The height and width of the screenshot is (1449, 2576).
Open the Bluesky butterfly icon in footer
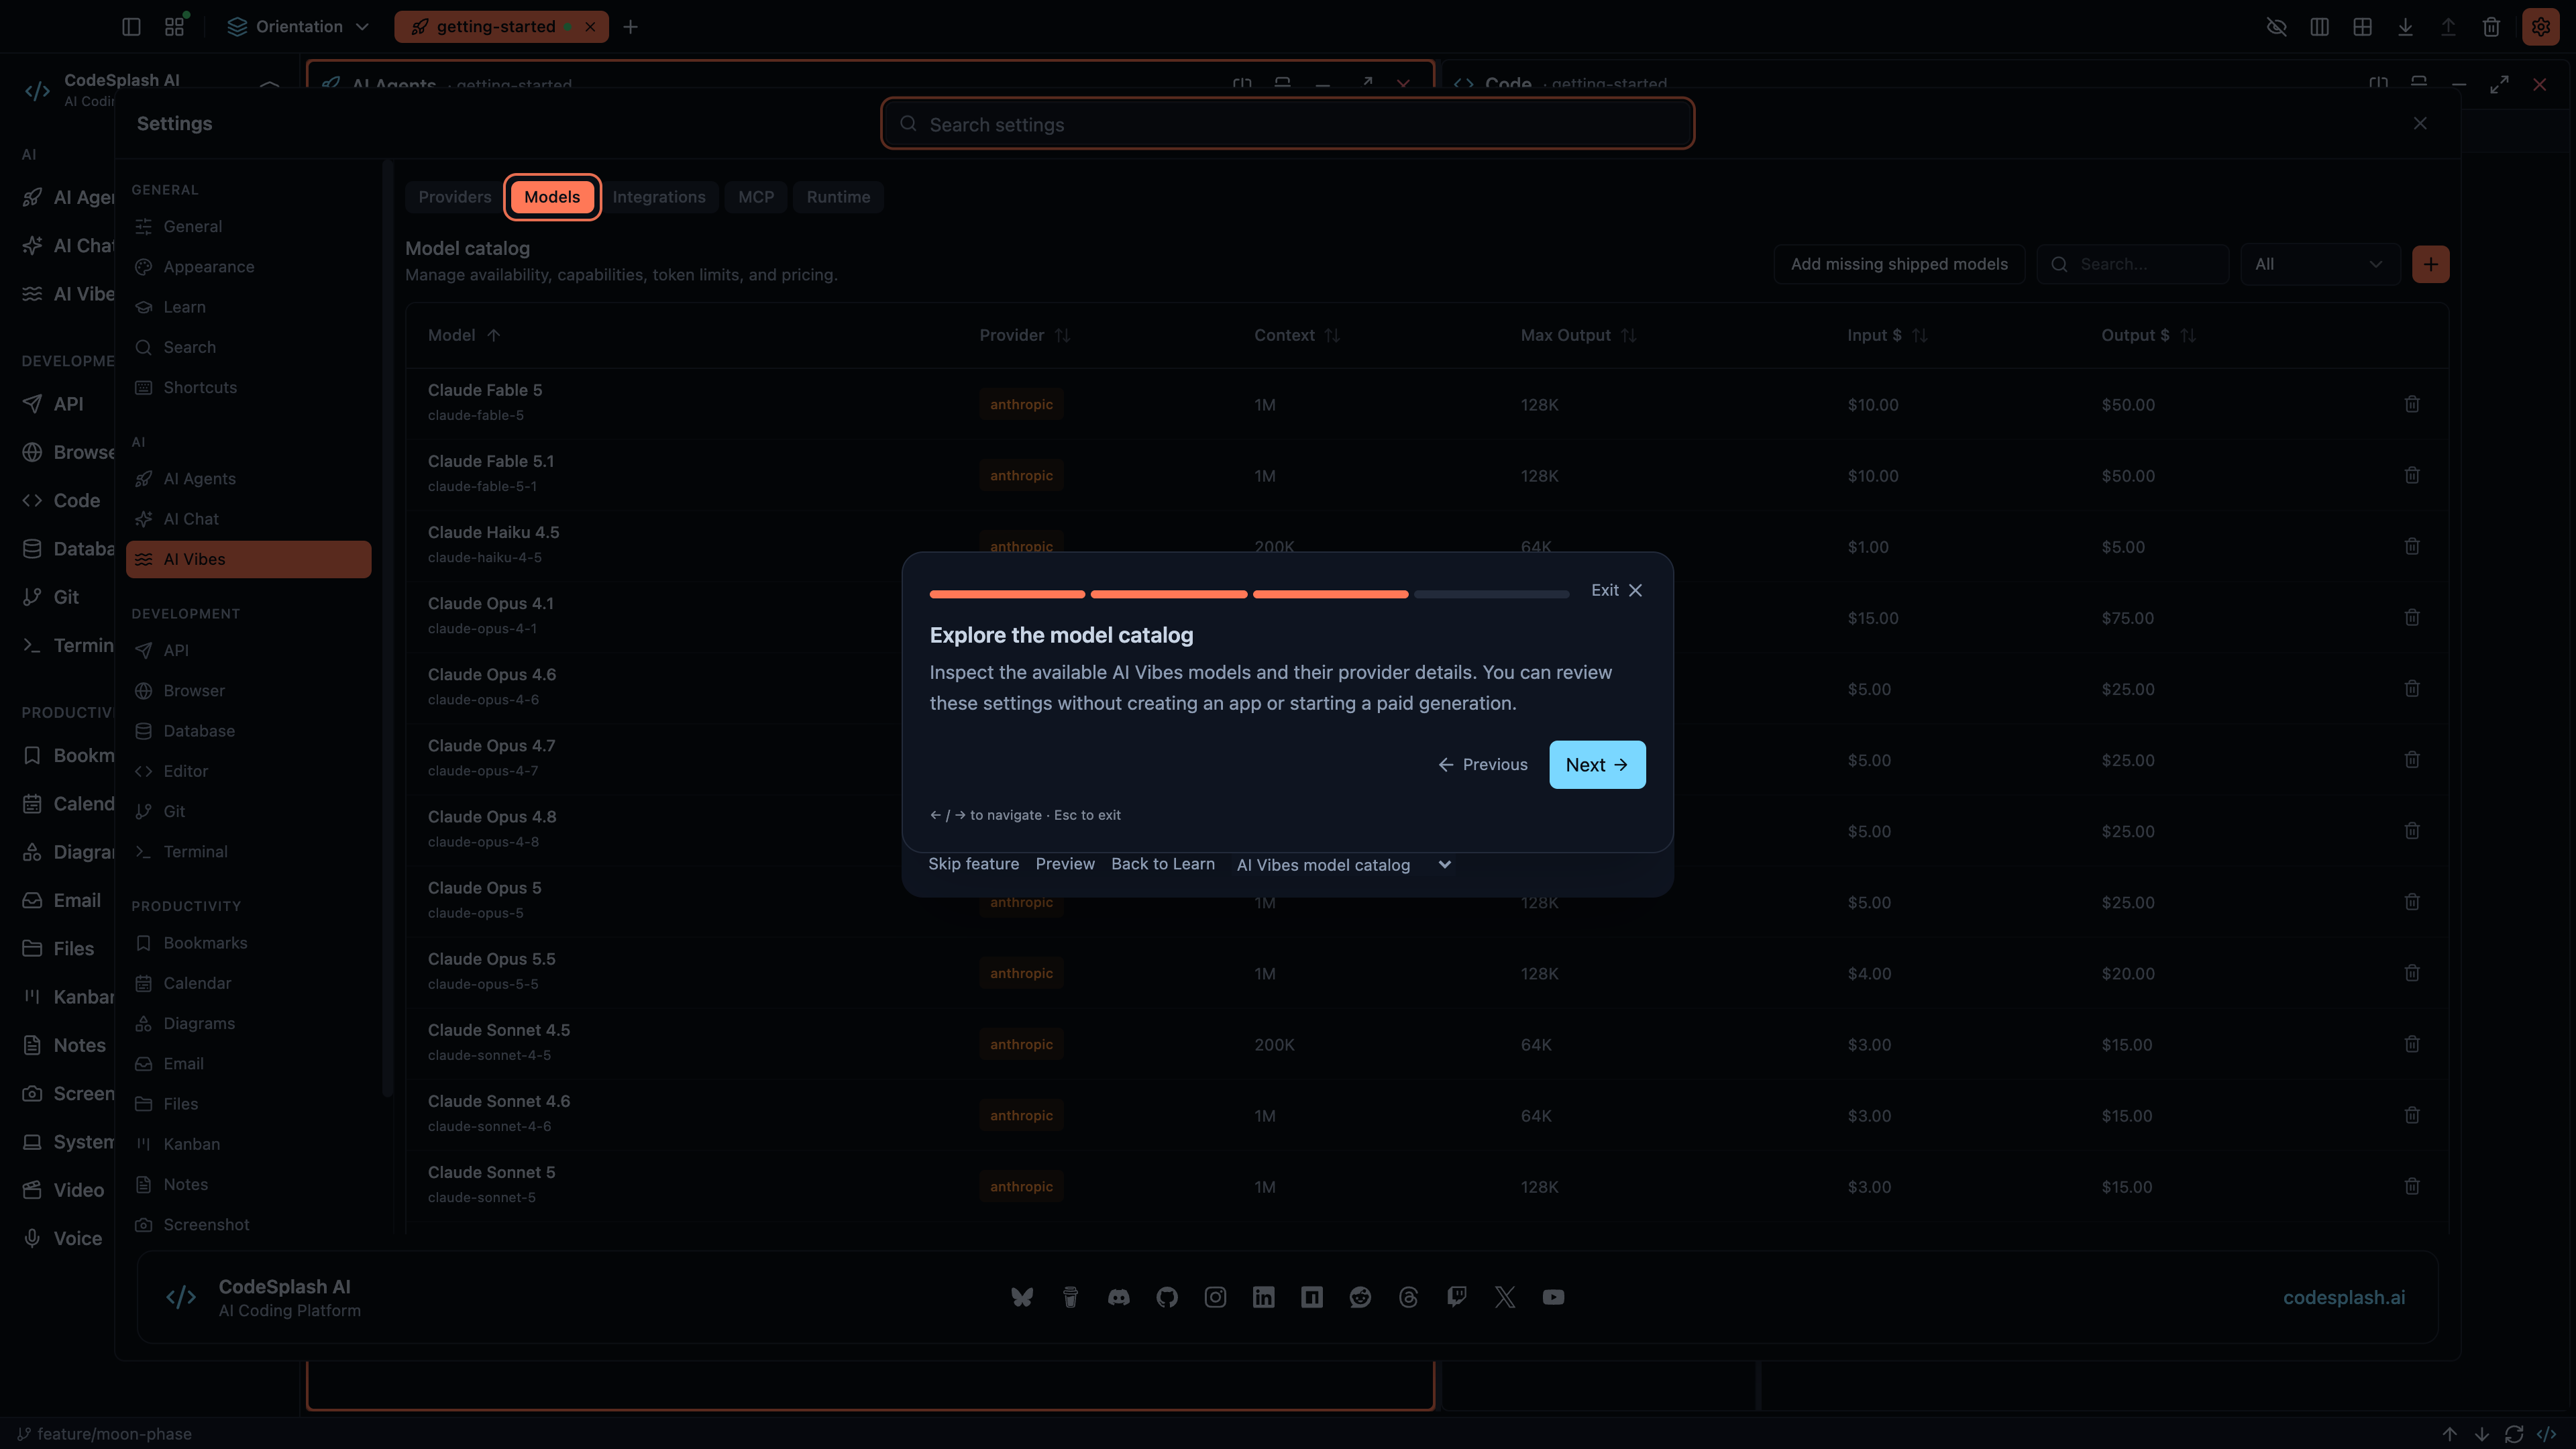(x=1021, y=1297)
